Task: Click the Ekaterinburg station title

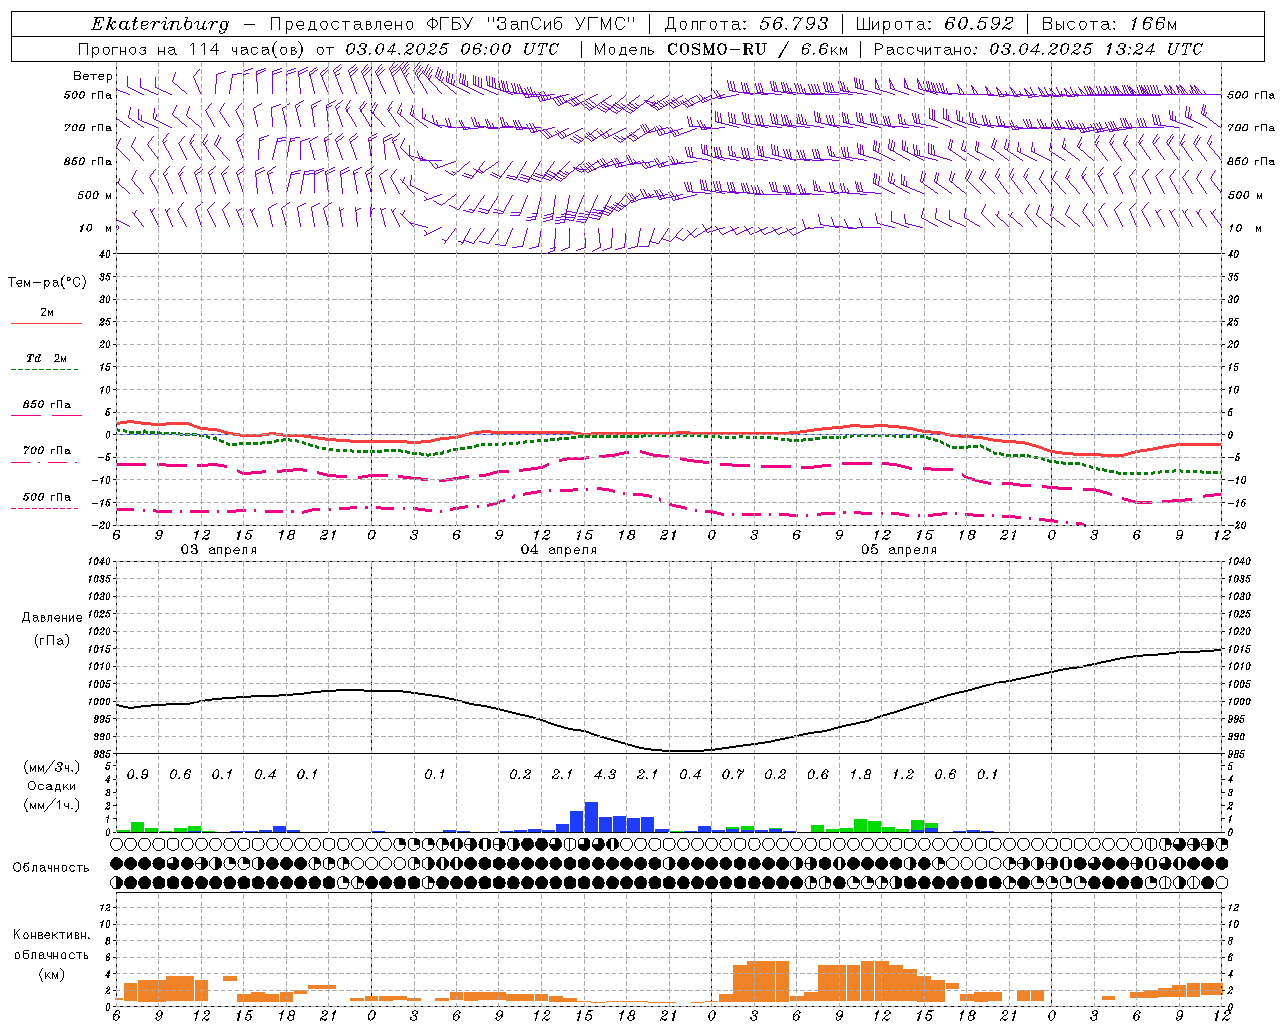Action: click(x=160, y=24)
